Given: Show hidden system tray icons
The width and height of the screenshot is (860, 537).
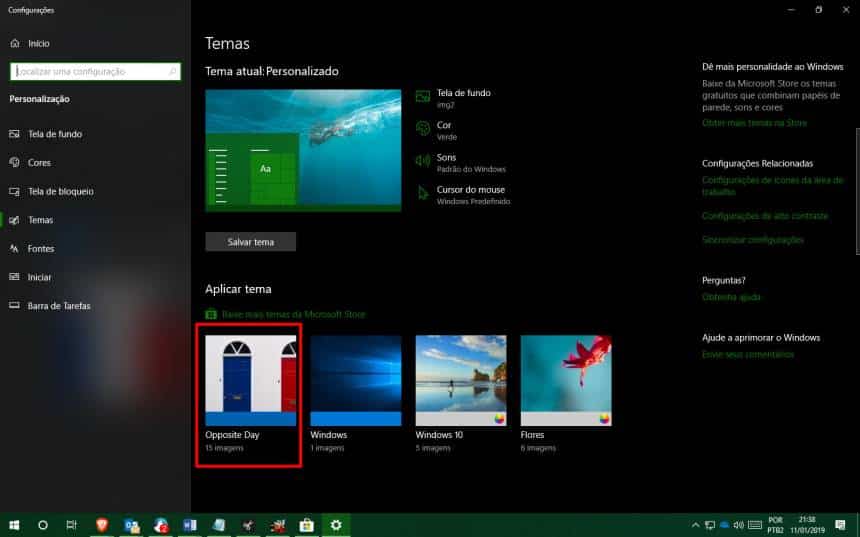Looking at the screenshot, I should click(695, 525).
